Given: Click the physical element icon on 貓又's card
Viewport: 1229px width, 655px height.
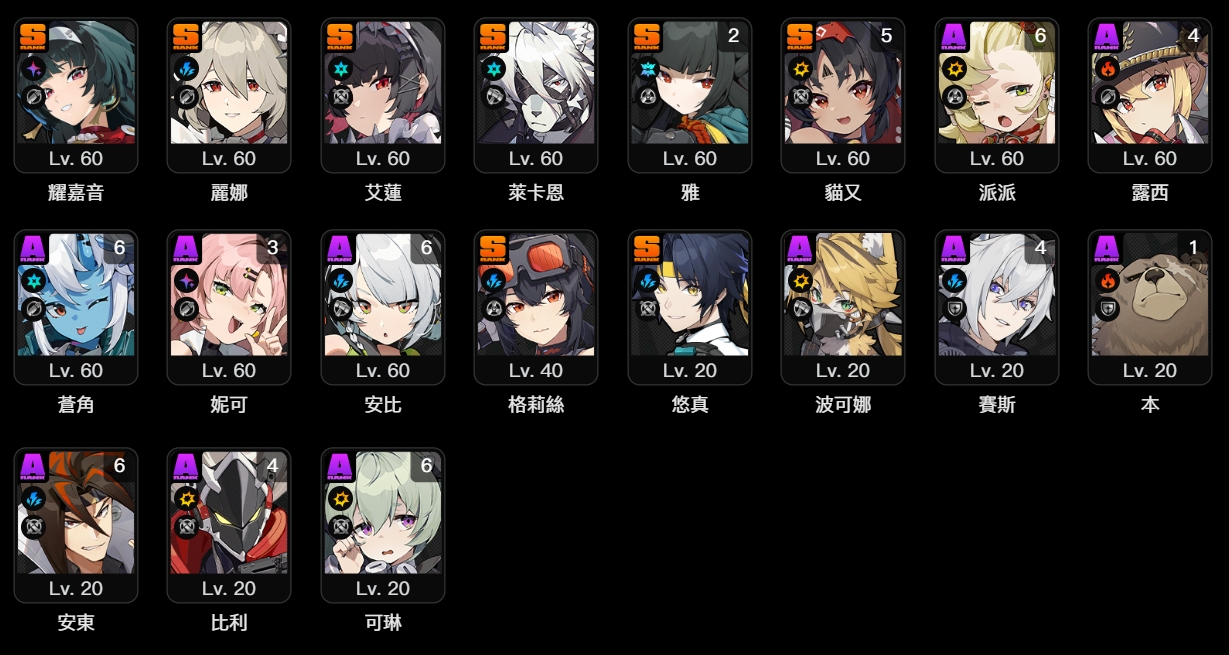Looking at the screenshot, I should pos(800,69).
